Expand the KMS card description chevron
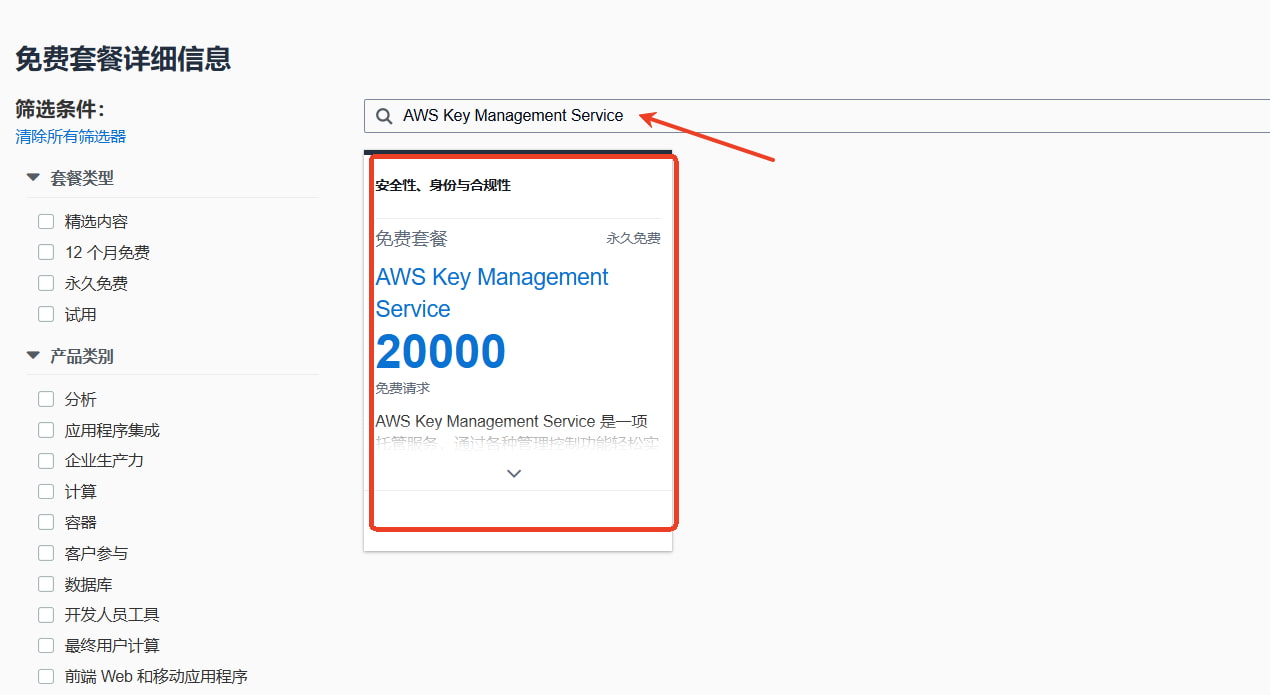Viewport: 1270px width, 695px height. pos(513,473)
